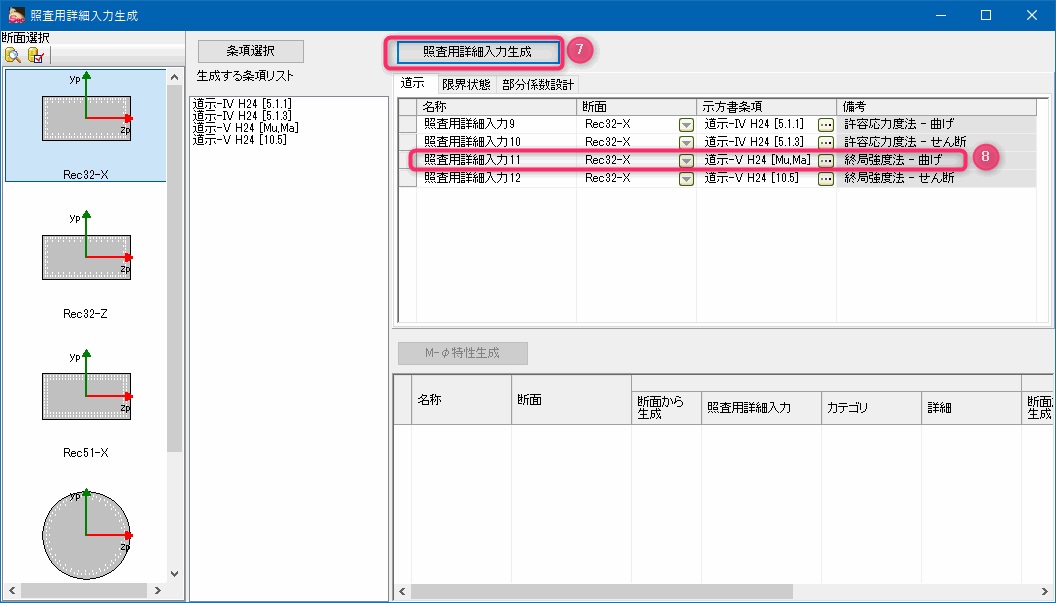
Task: Click ellipsis button for 道示-IV H24 [5.1.1] row
Action: click(x=826, y=125)
